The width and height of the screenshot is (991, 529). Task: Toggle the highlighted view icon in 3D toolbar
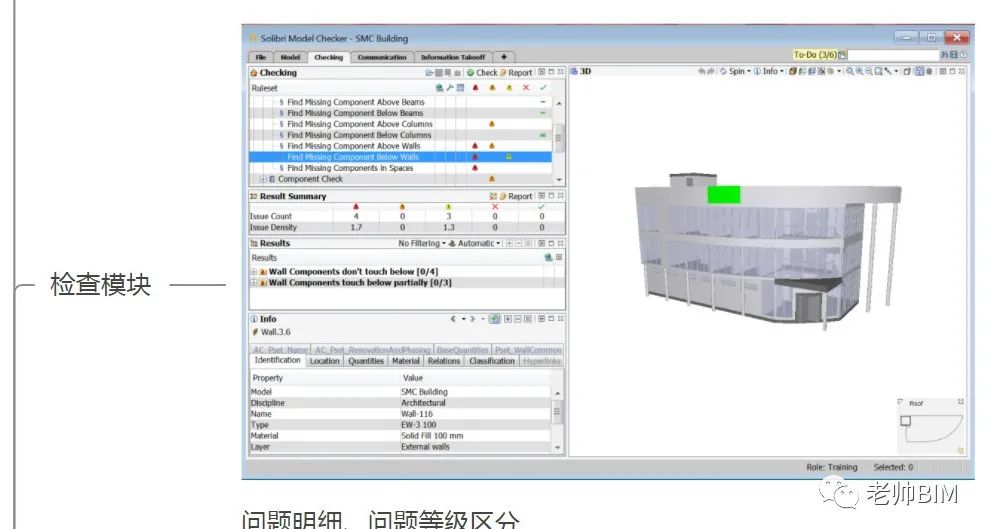(920, 71)
